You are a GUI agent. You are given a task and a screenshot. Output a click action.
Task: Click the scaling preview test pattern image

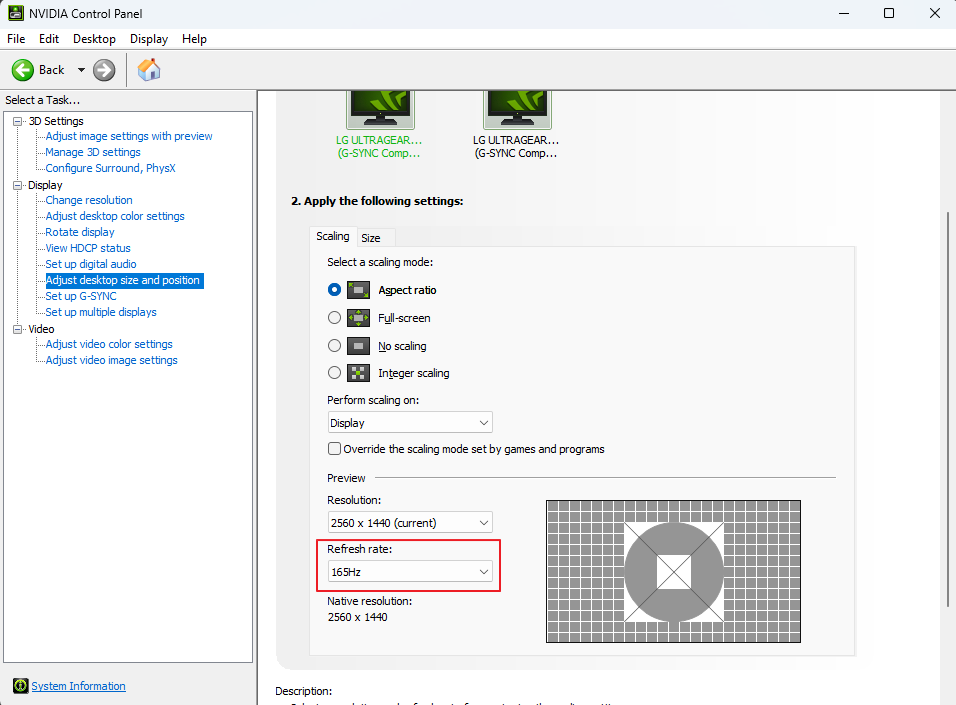tap(673, 571)
